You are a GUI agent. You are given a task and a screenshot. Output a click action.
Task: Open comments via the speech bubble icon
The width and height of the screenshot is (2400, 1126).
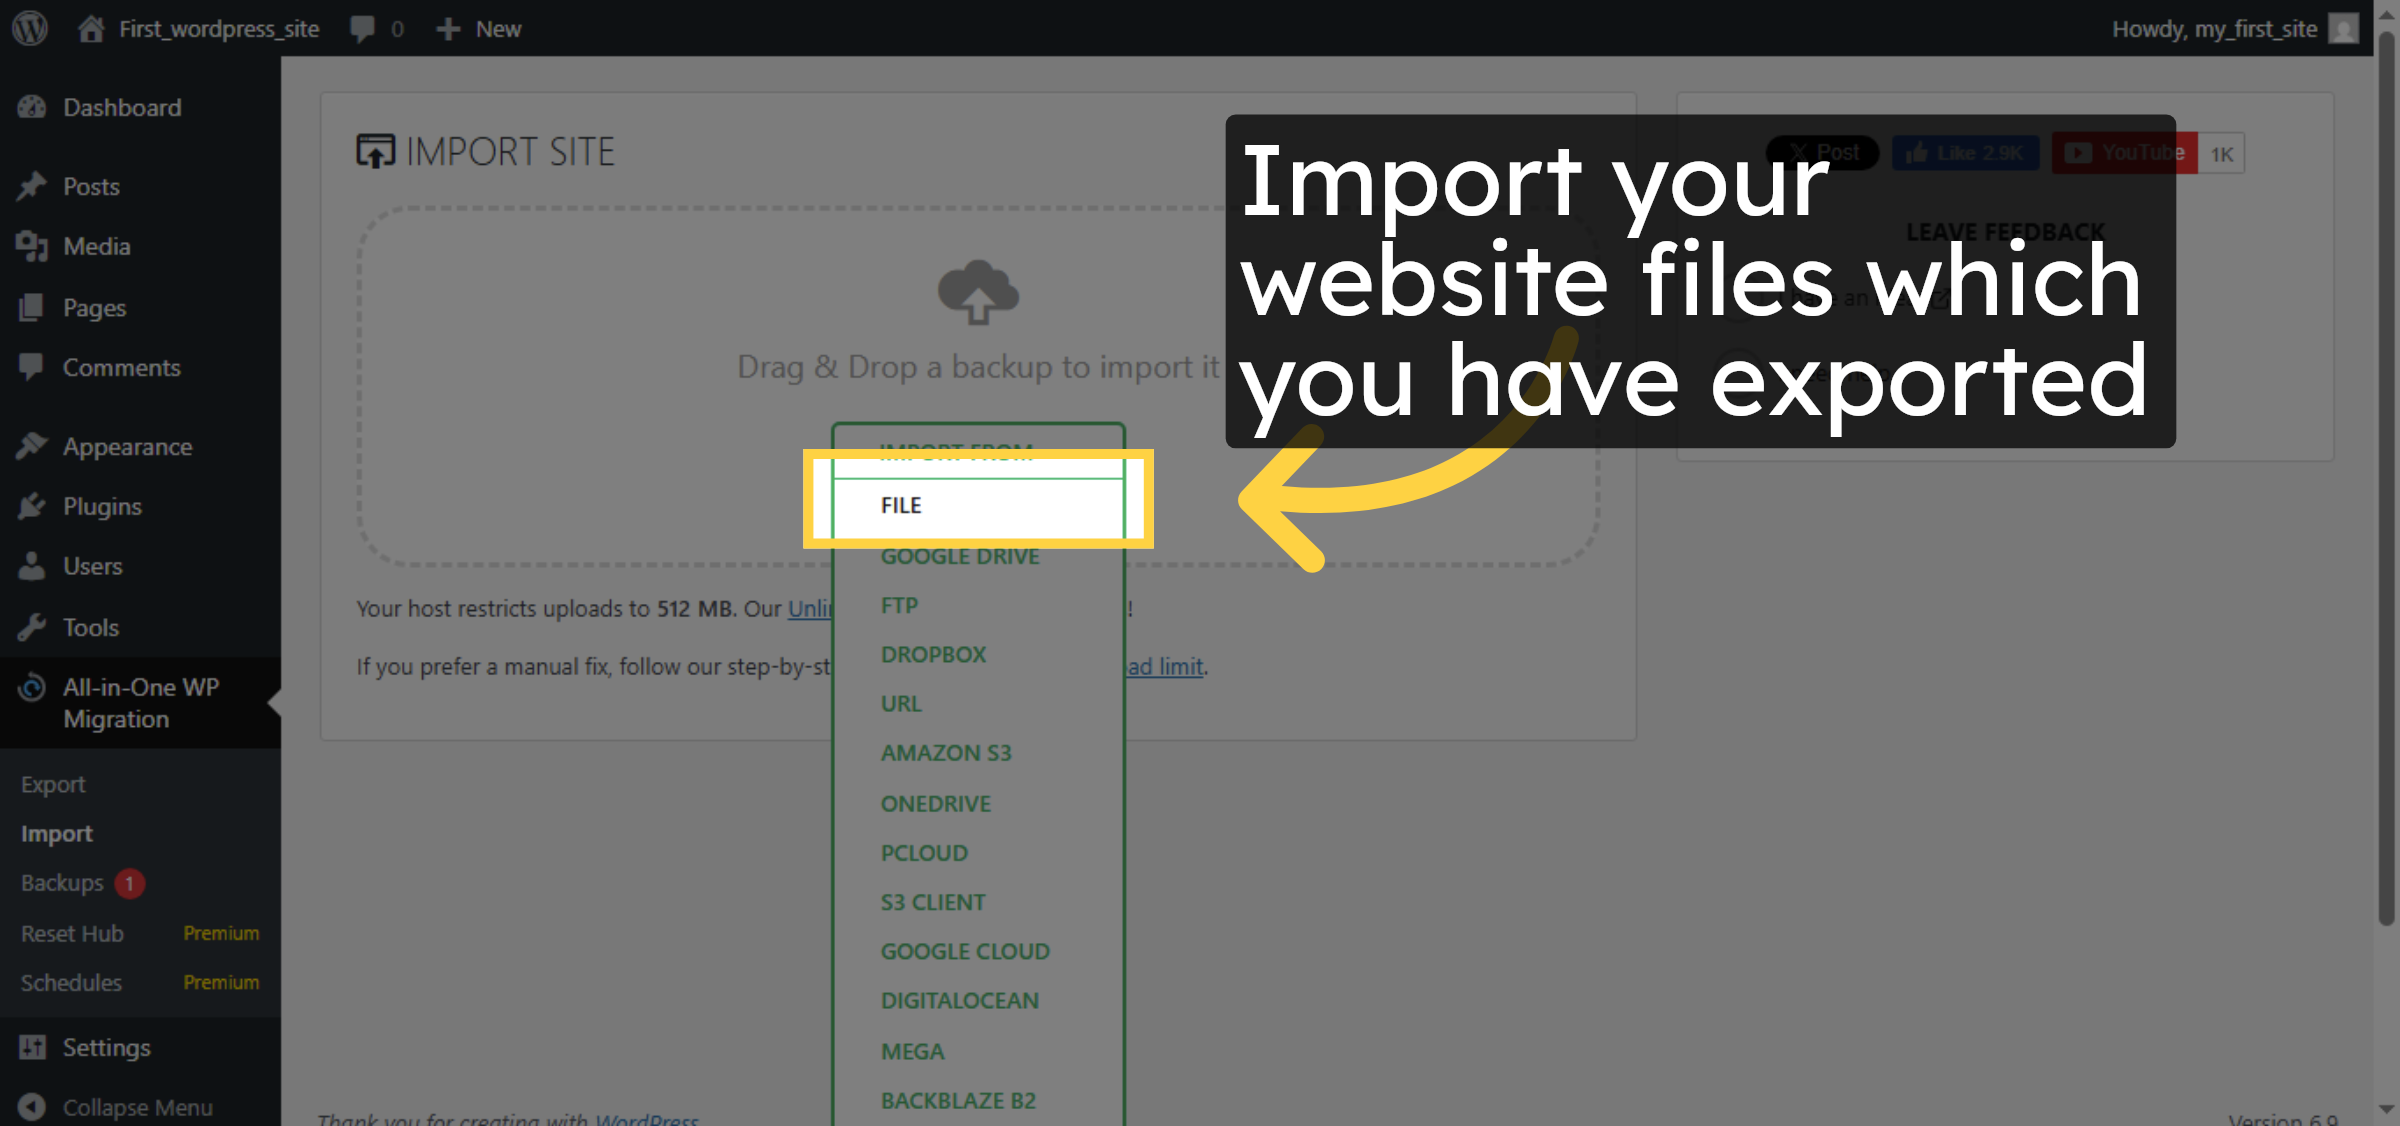pyautogui.click(x=362, y=28)
